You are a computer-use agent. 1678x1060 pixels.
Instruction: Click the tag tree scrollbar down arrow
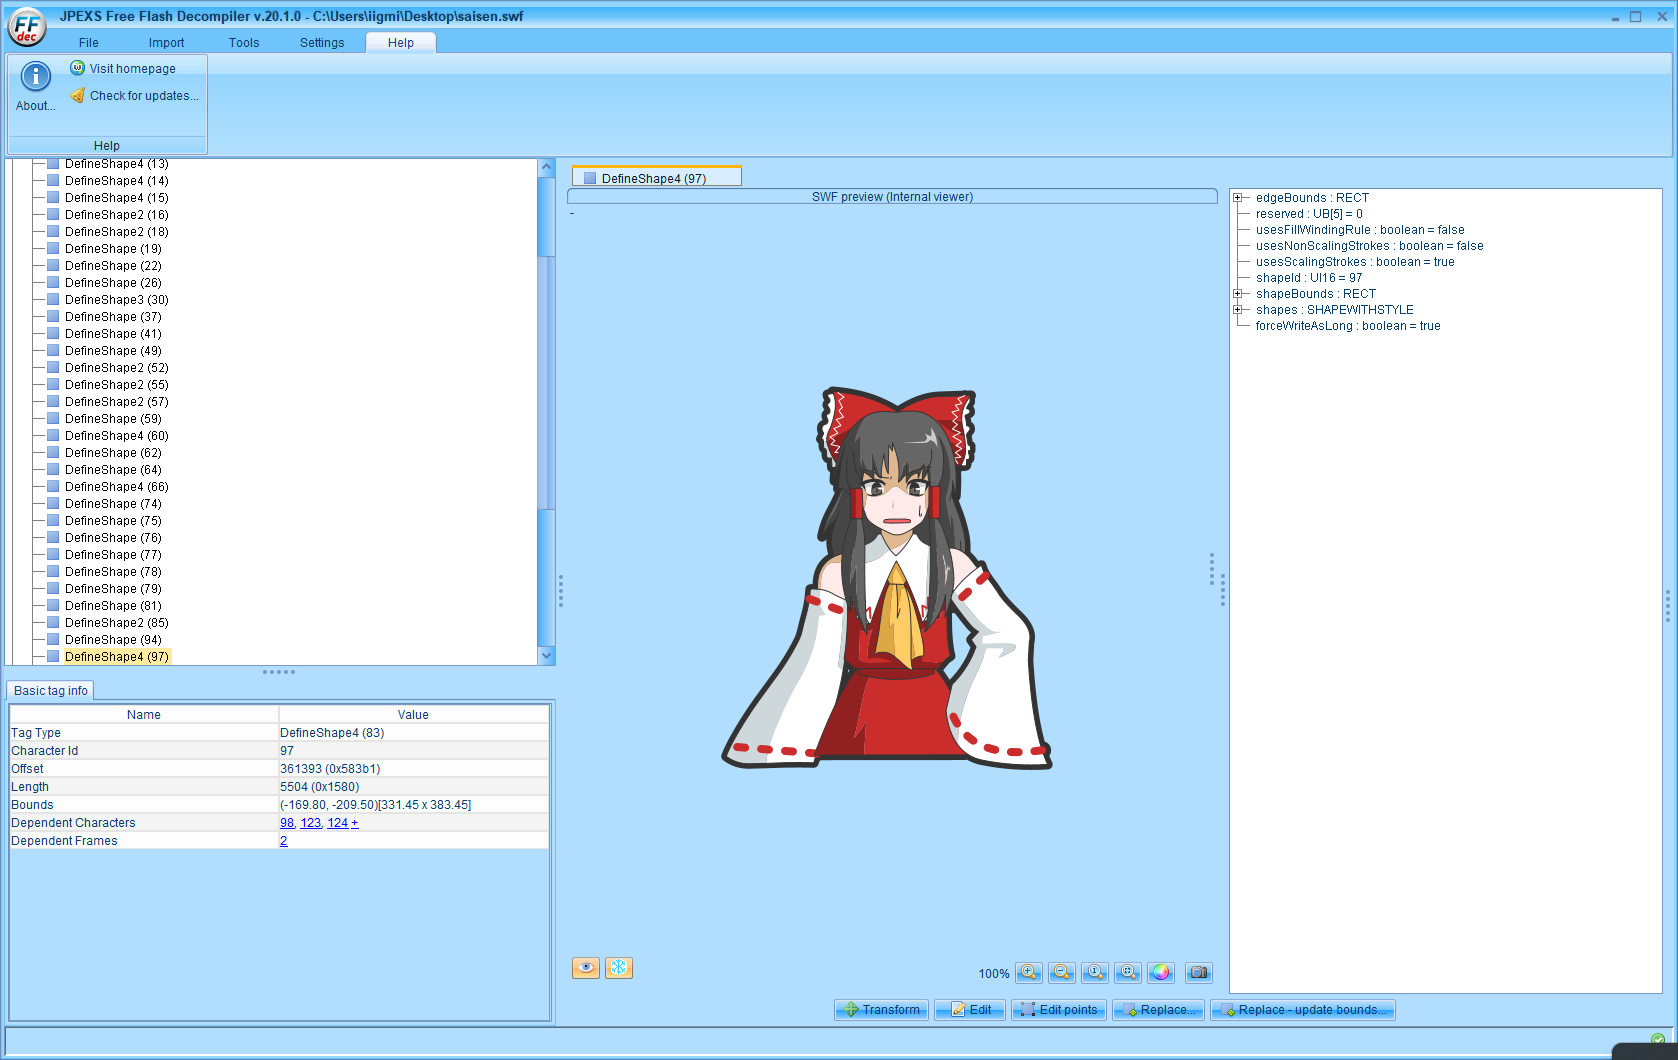546,656
